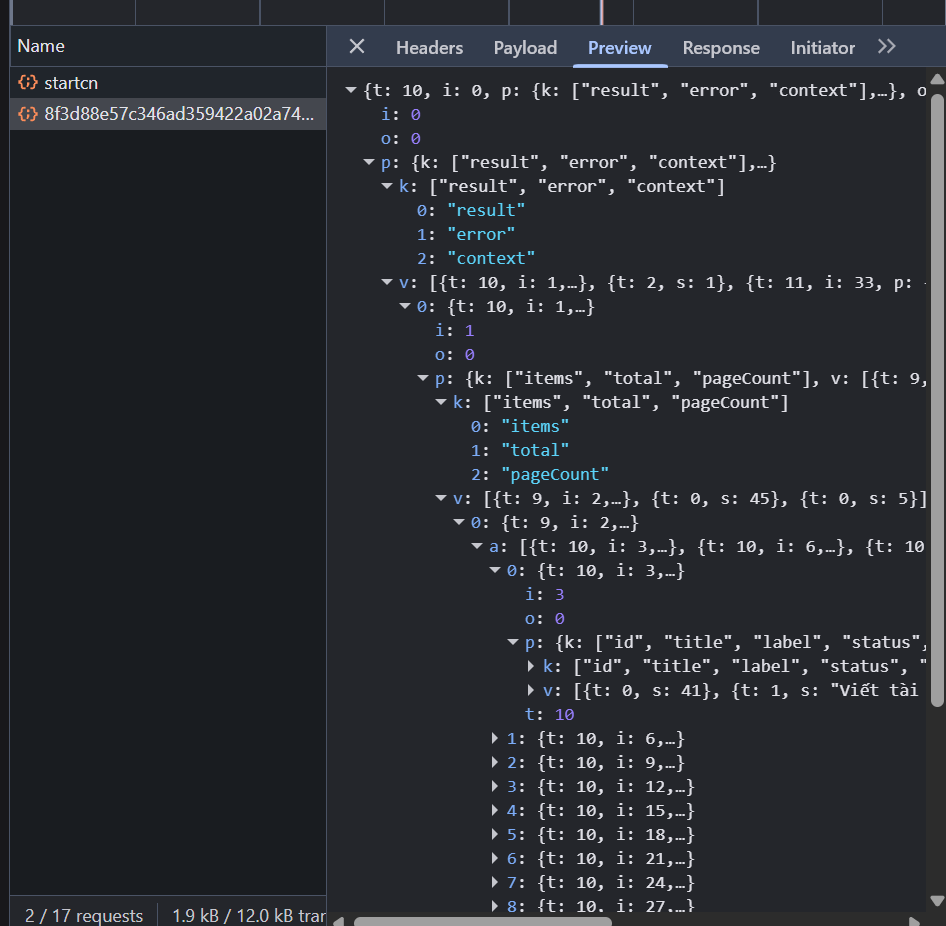Expand the v array with Viết tài

pyautogui.click(x=531, y=690)
